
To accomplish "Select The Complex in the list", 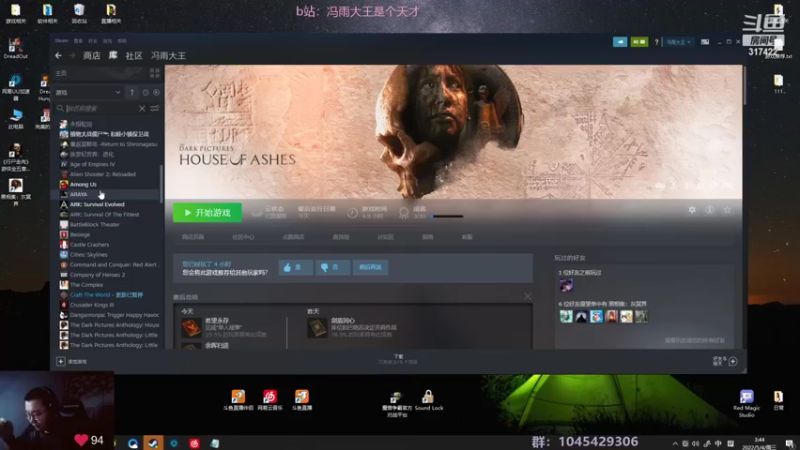I will coord(86,285).
